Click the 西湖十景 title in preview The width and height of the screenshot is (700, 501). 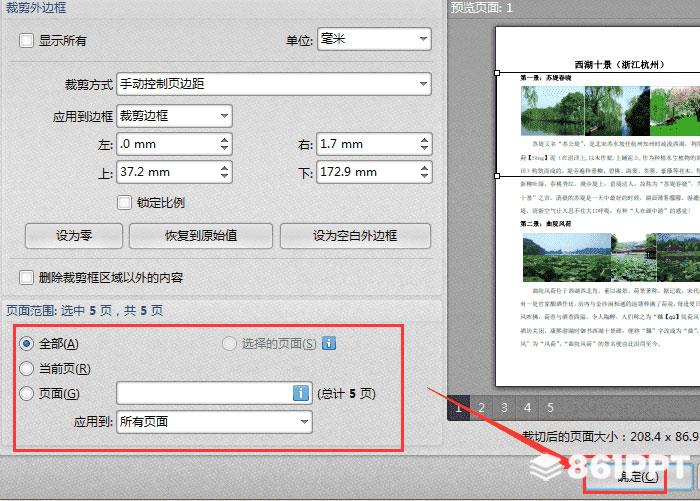[x=619, y=65]
